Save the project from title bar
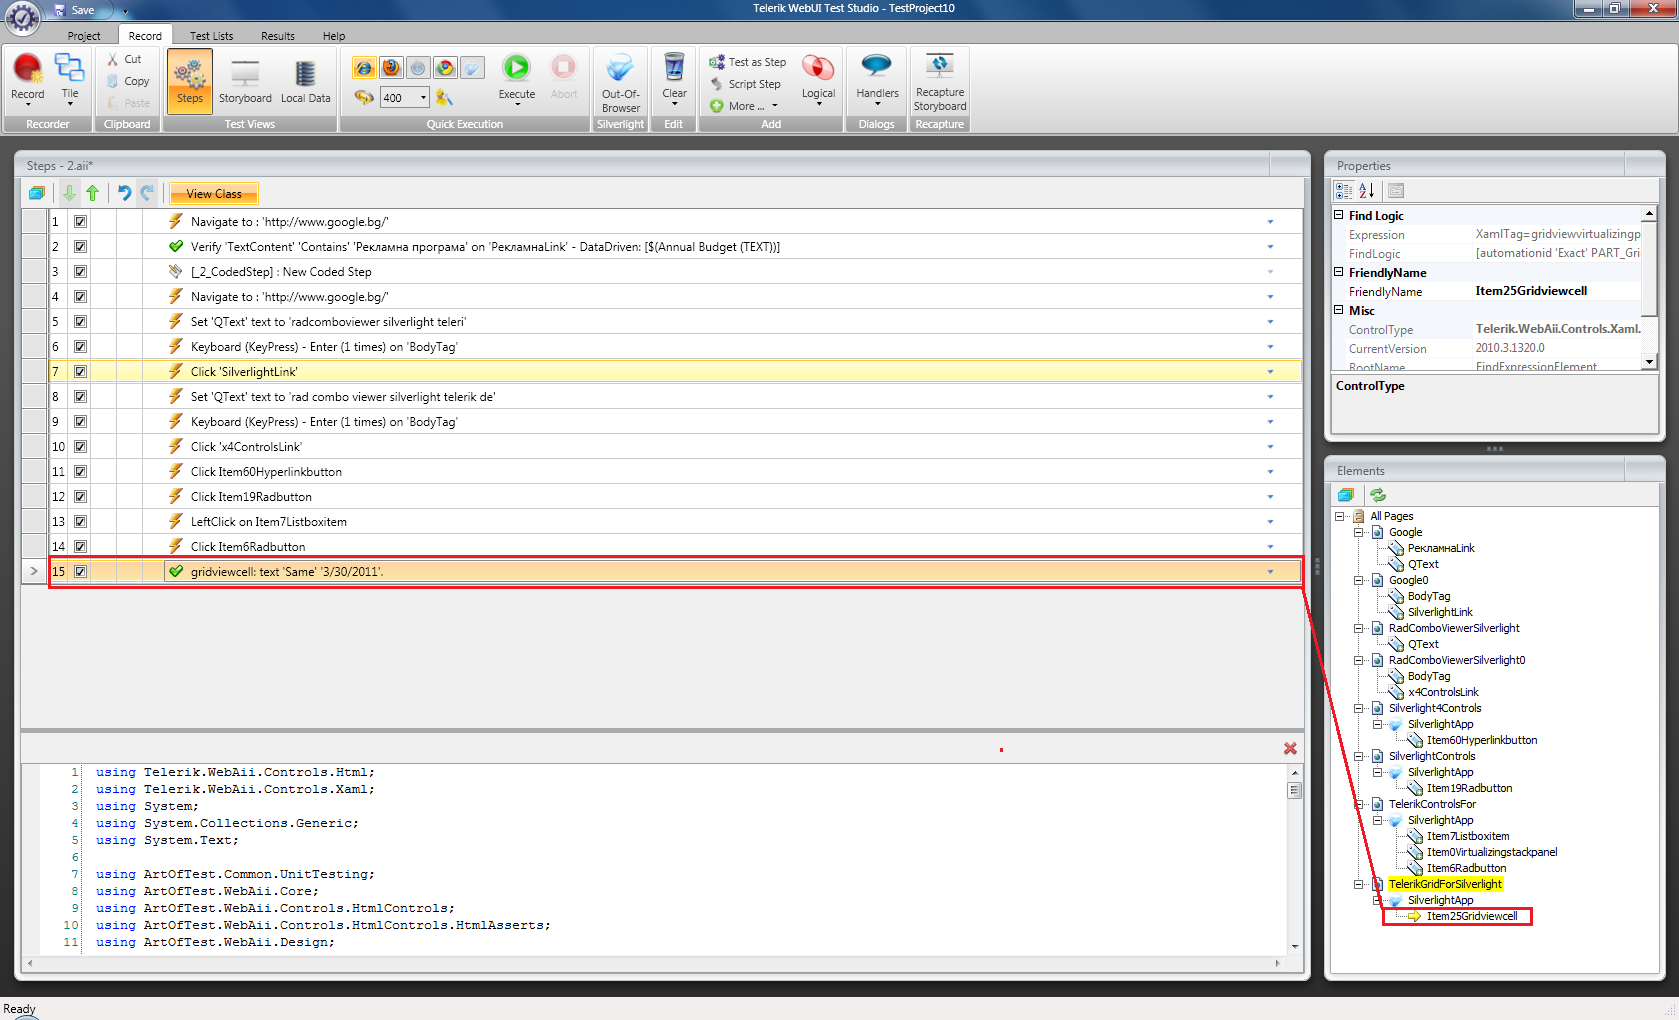 click(74, 10)
